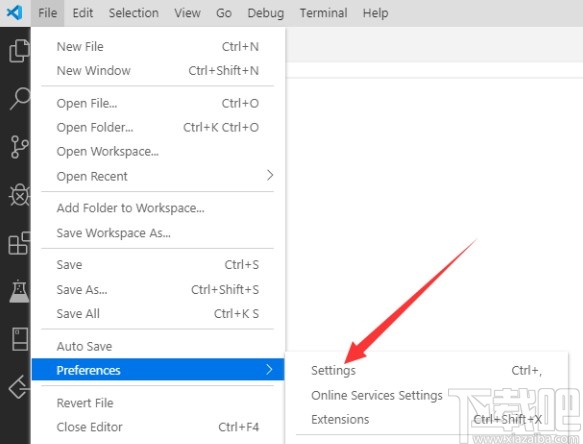The image size is (583, 444).
Task: Open Source Control branch icon
Action: point(19,147)
